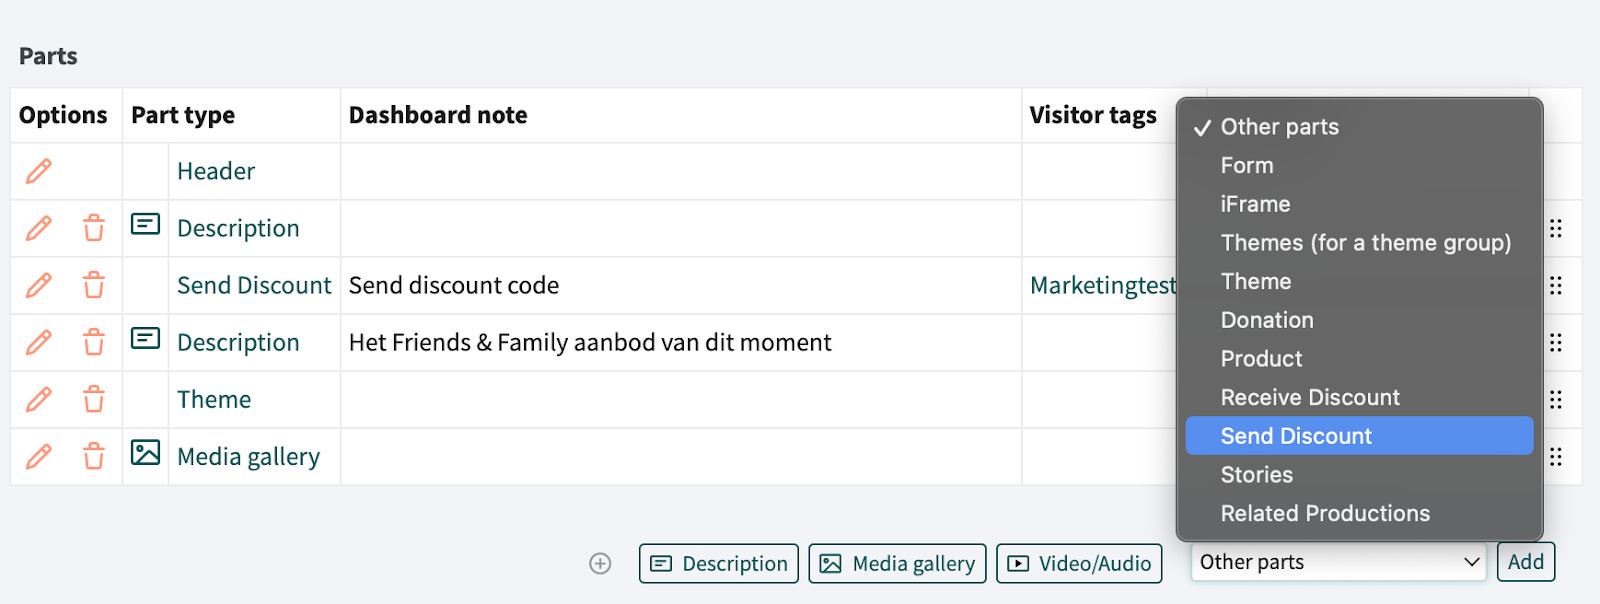
Task: Click the edit pencil for Header row
Action: point(39,171)
